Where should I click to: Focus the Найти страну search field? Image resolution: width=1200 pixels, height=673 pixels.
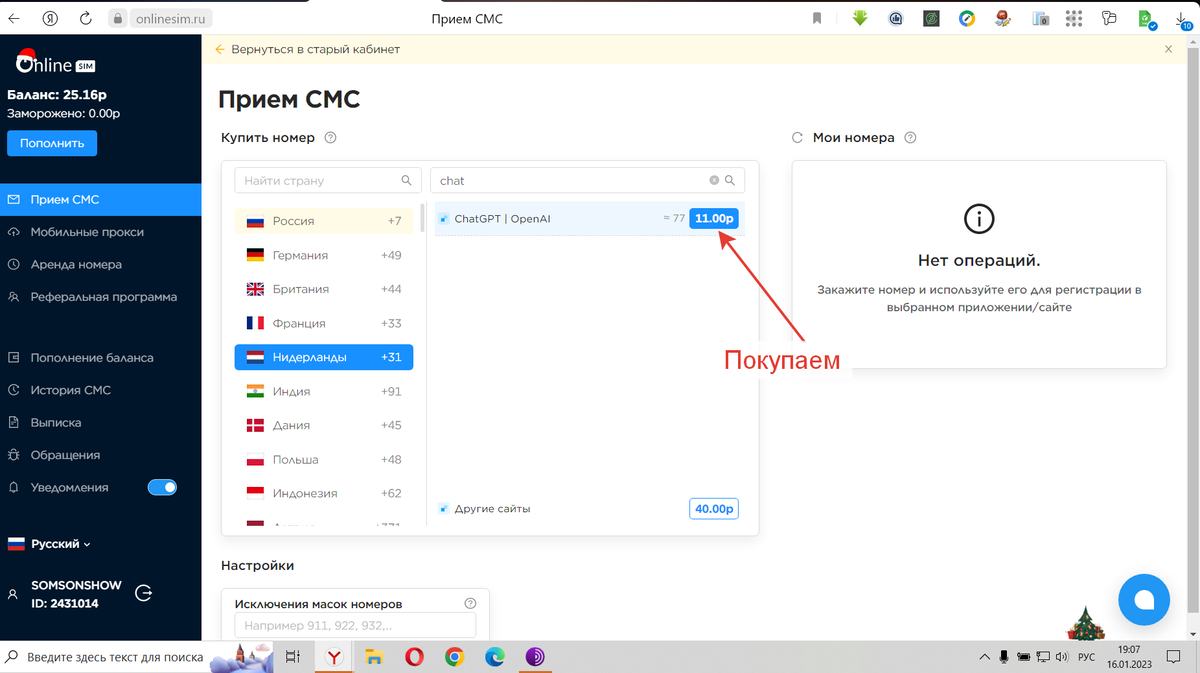coord(328,181)
